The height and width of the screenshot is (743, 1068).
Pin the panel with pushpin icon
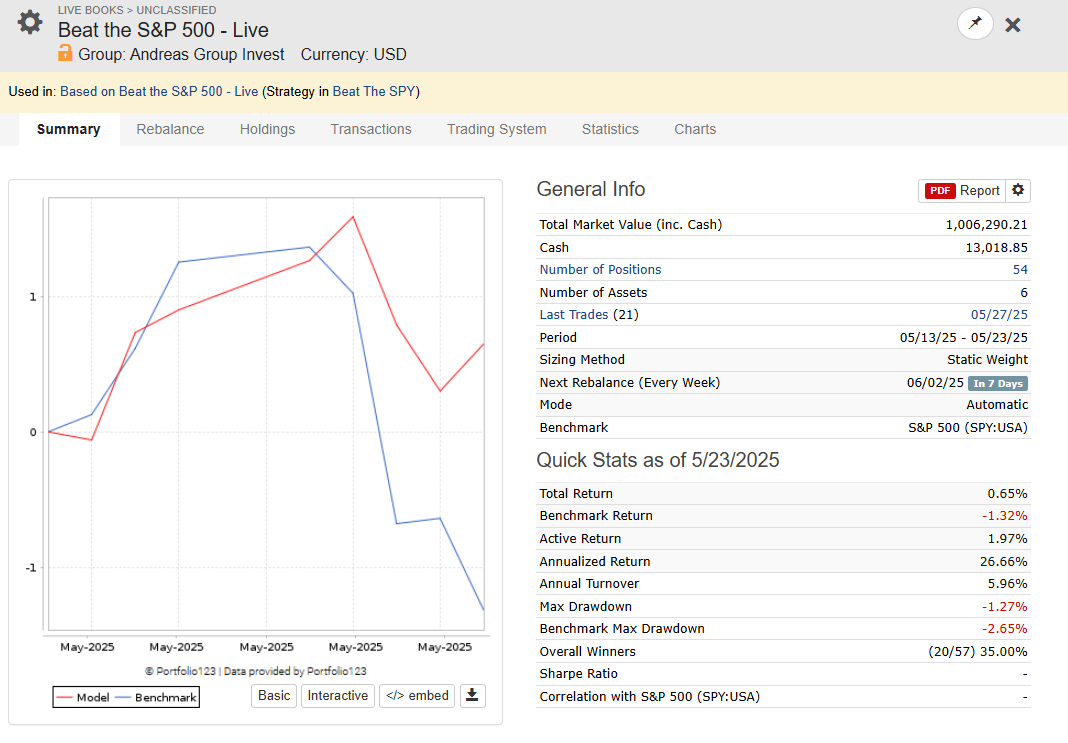975,24
